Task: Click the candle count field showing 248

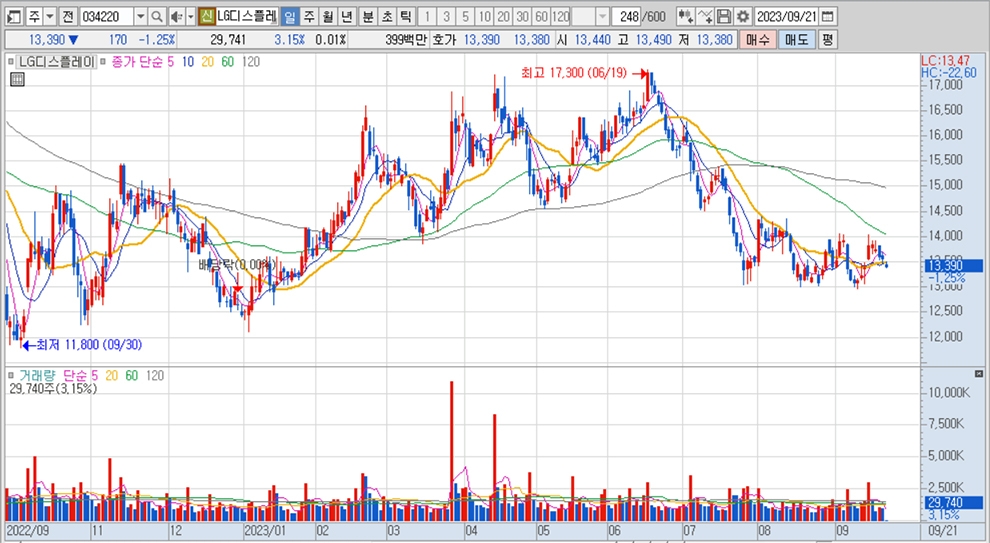Action: click(628, 17)
